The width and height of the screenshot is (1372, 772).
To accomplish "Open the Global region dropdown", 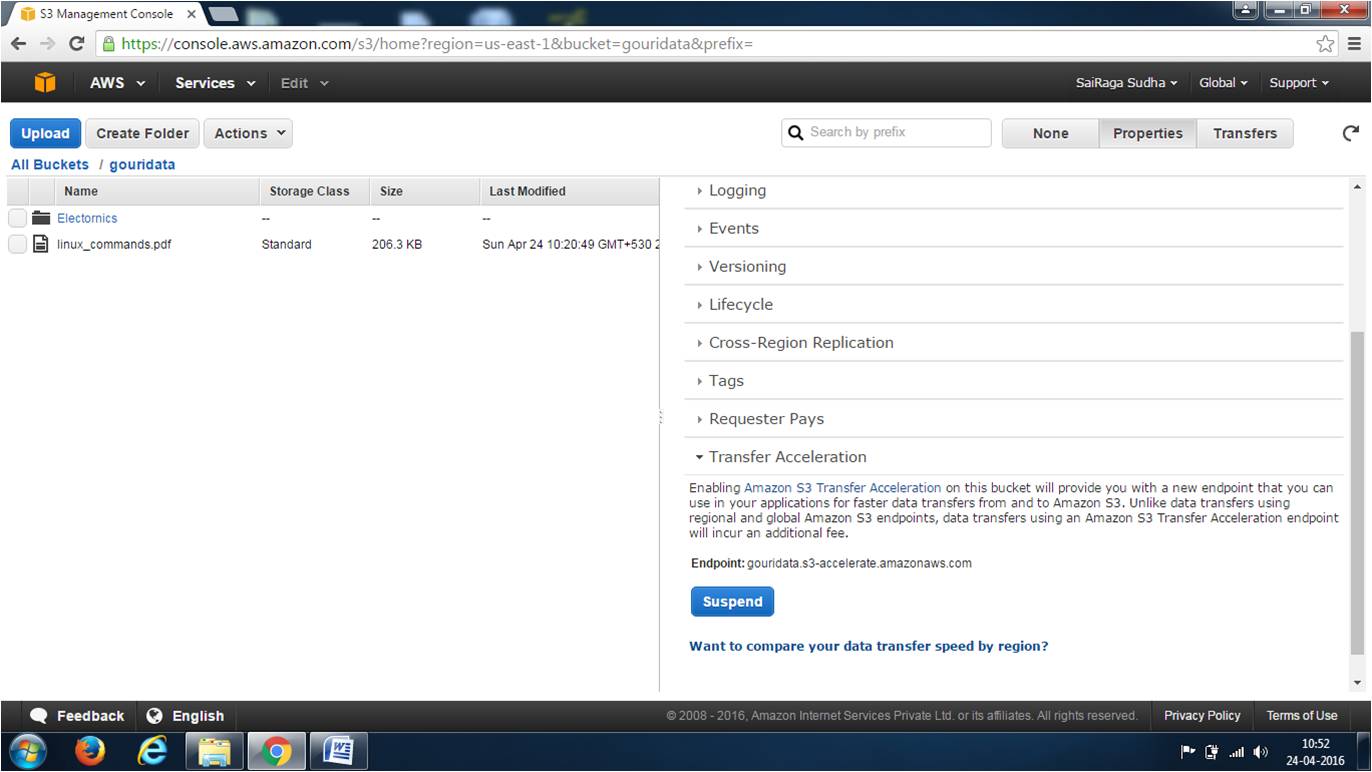I will click(x=1223, y=83).
